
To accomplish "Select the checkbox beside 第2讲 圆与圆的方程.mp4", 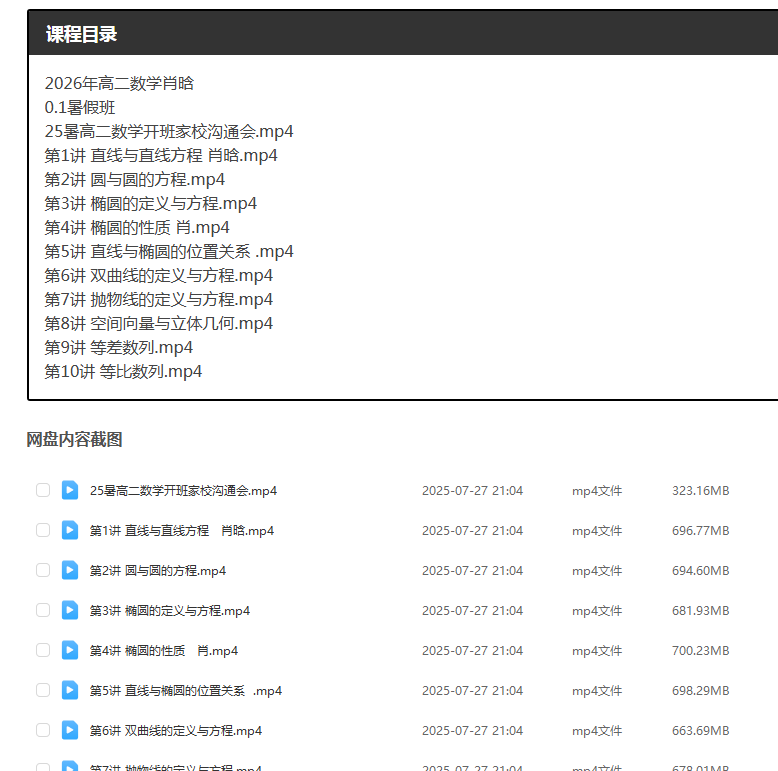I will [43, 570].
